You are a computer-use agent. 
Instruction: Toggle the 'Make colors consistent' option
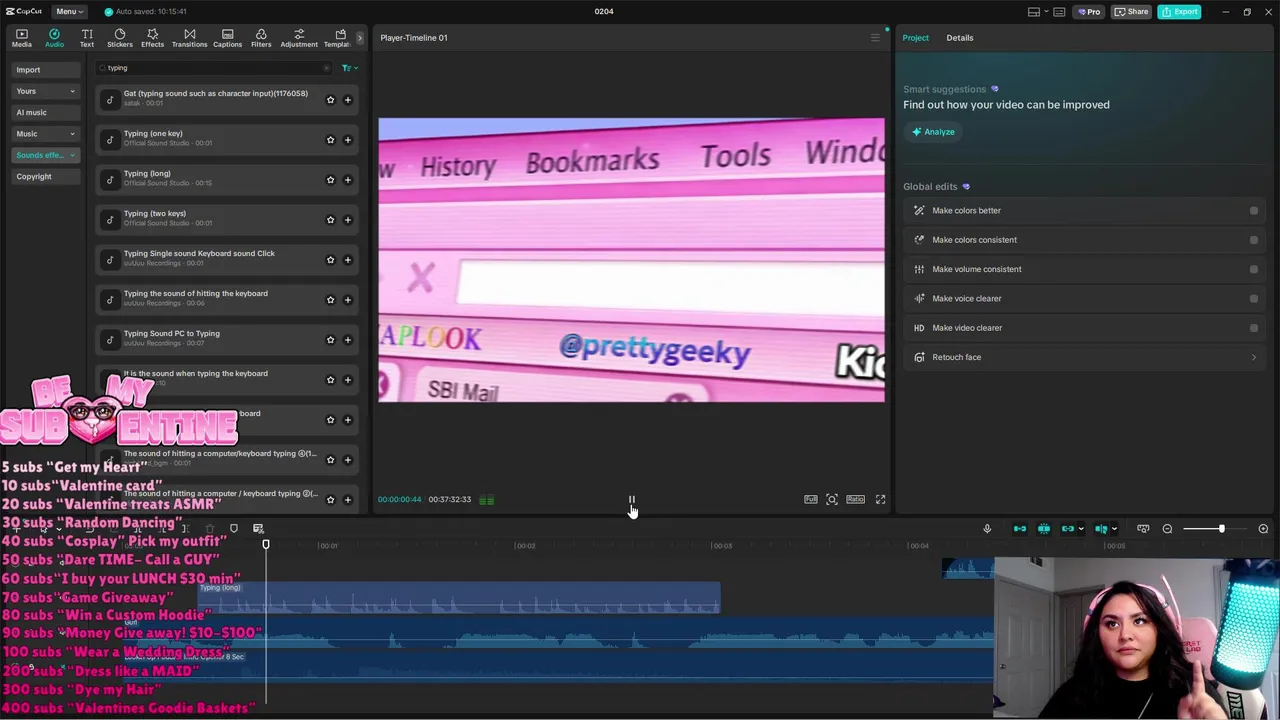[1254, 240]
